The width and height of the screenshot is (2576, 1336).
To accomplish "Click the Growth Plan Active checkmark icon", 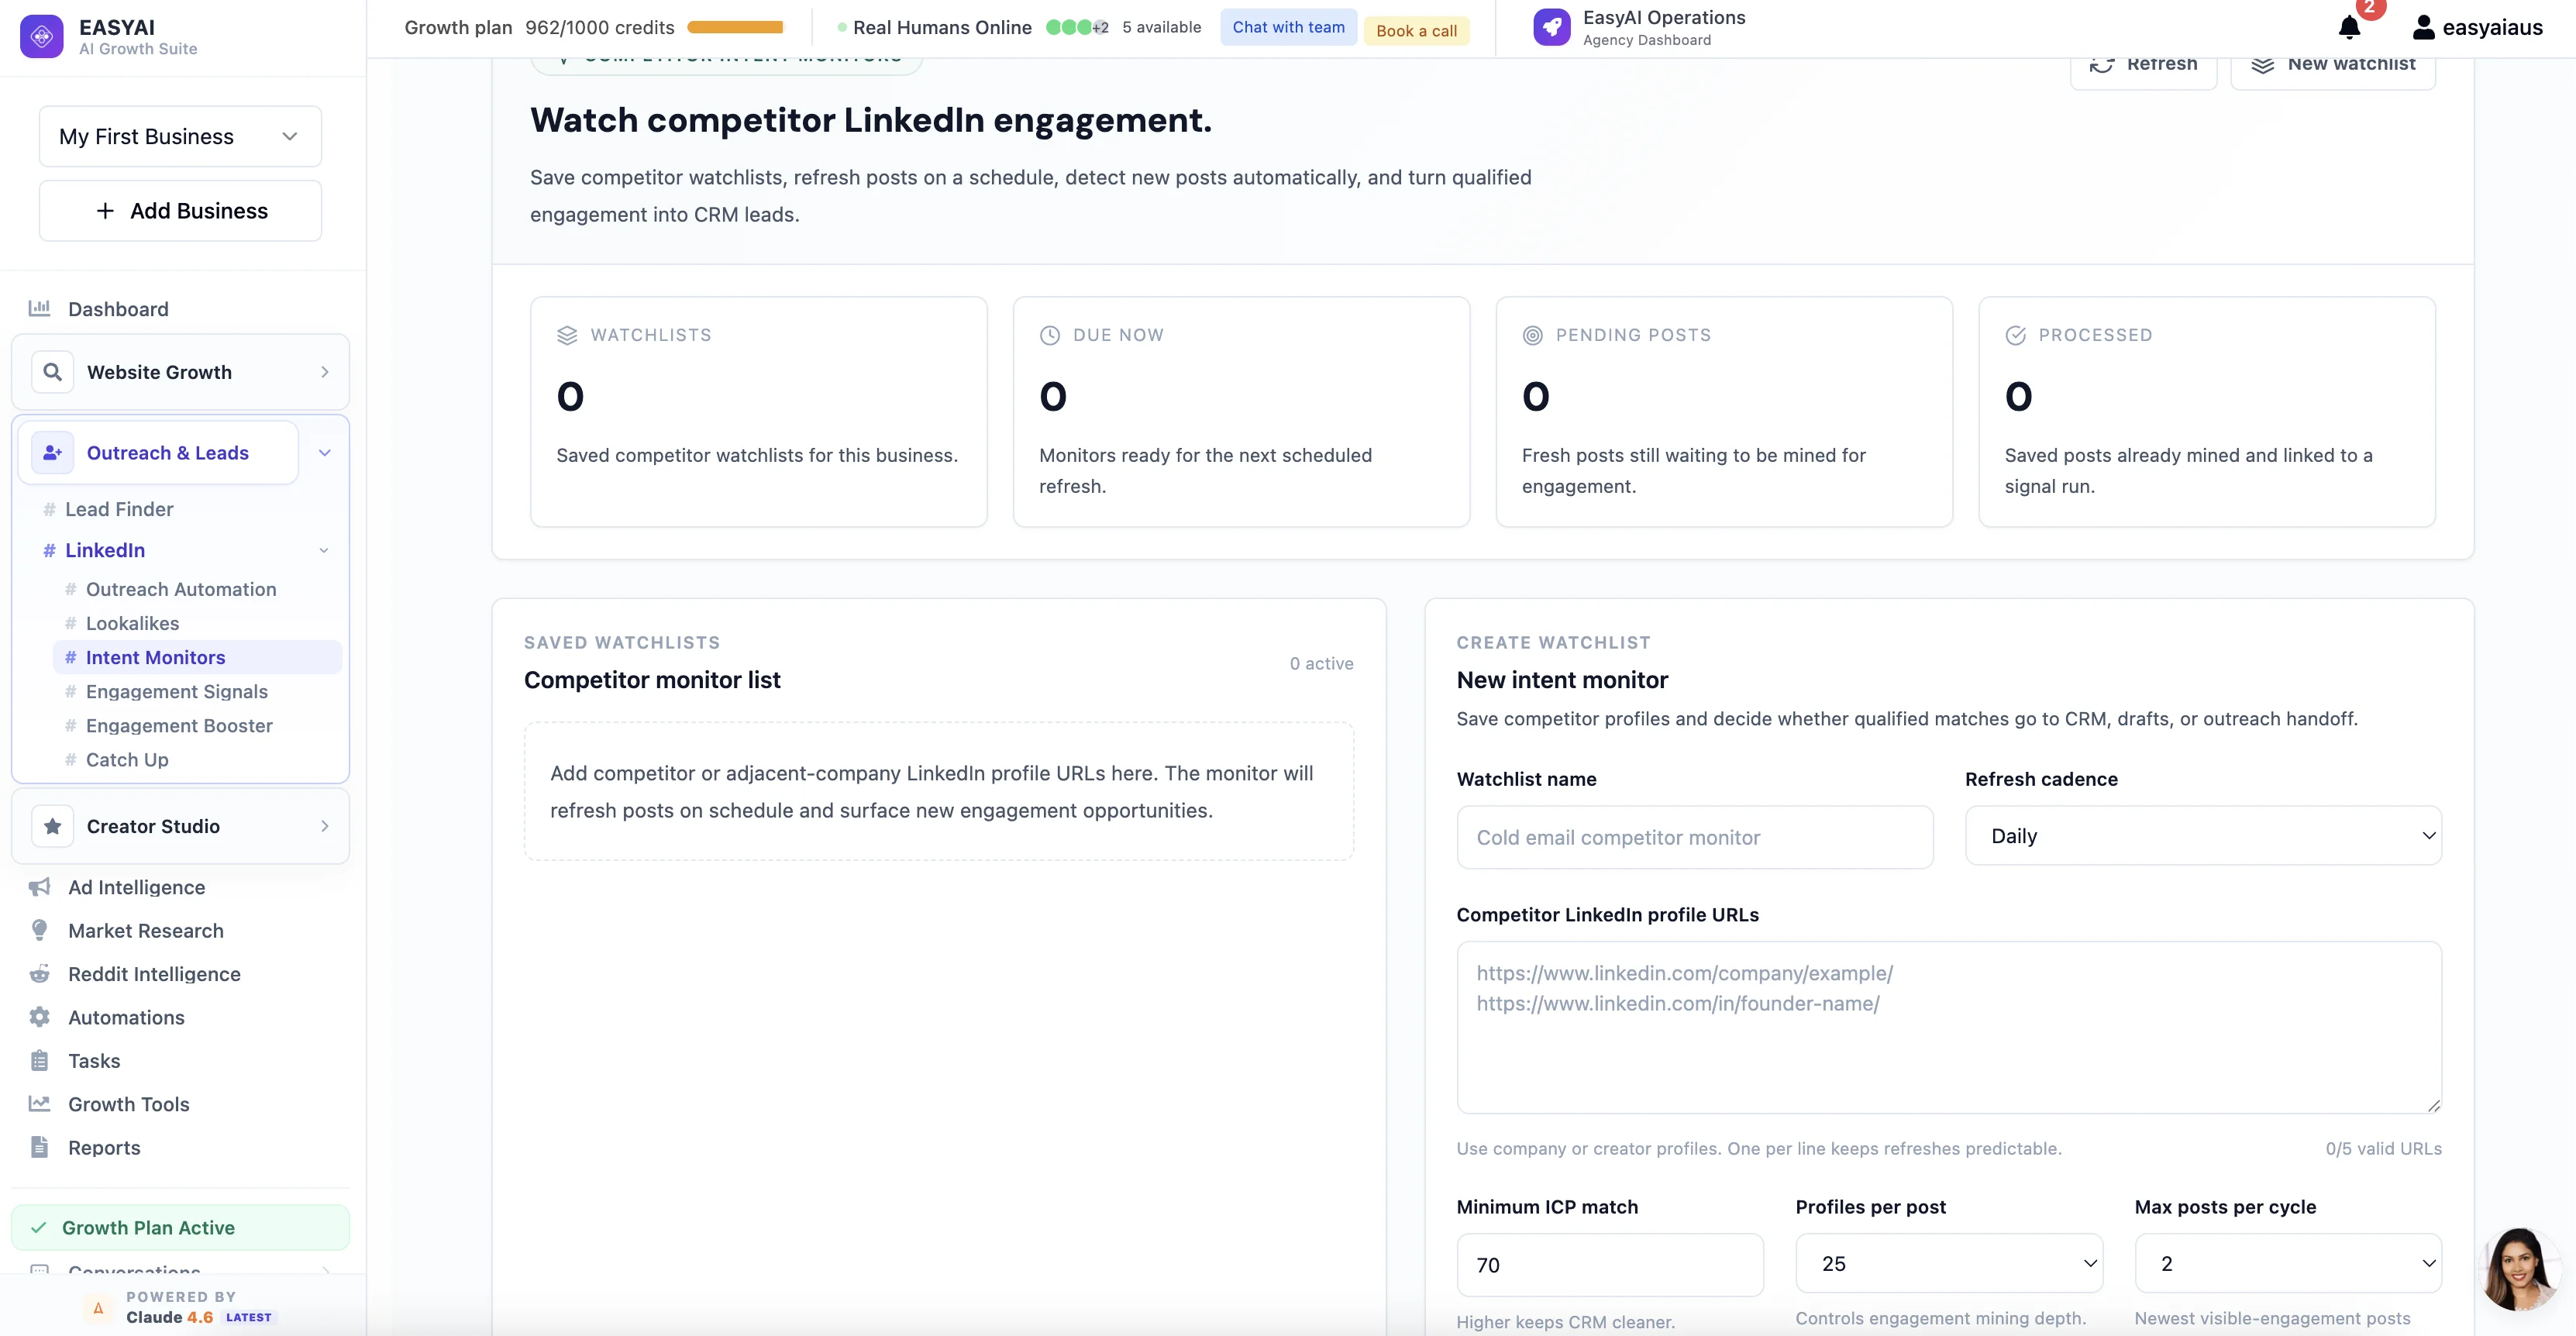I will tap(39, 1227).
